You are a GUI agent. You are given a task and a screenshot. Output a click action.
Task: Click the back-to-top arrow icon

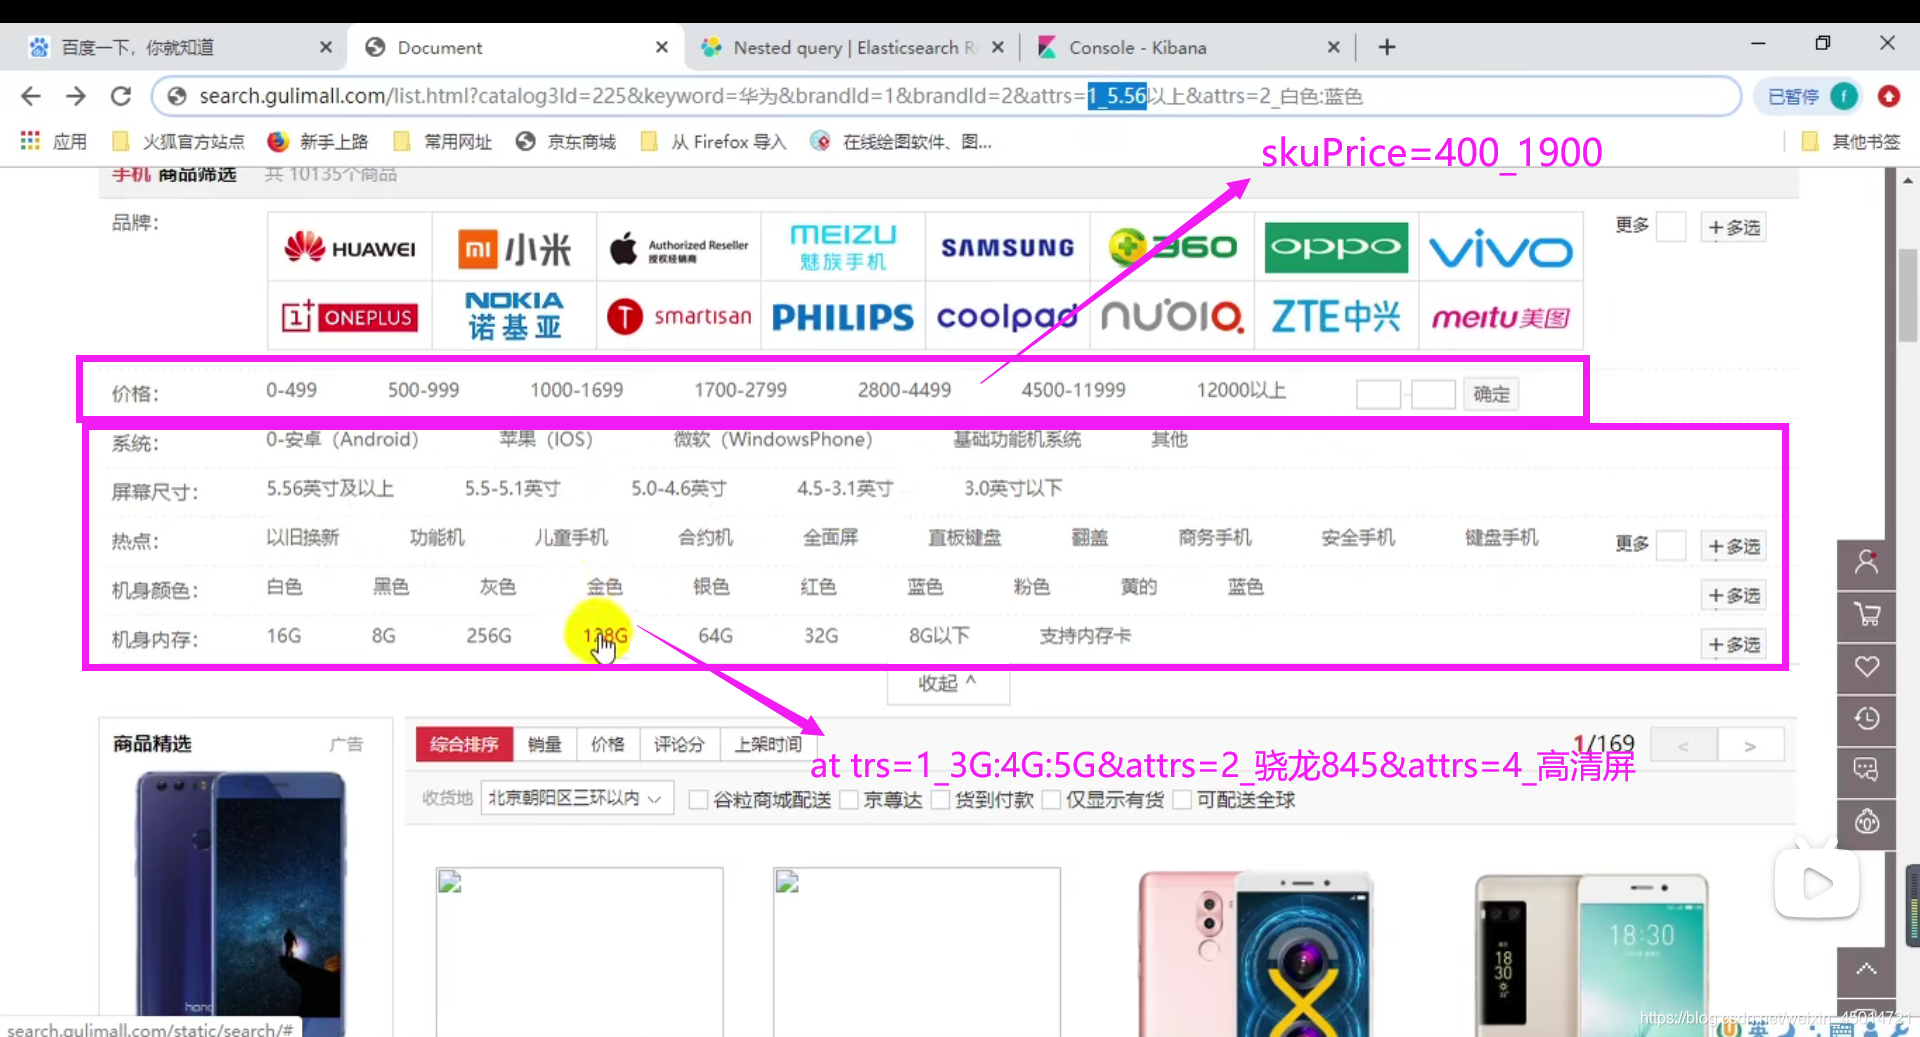(1866, 970)
